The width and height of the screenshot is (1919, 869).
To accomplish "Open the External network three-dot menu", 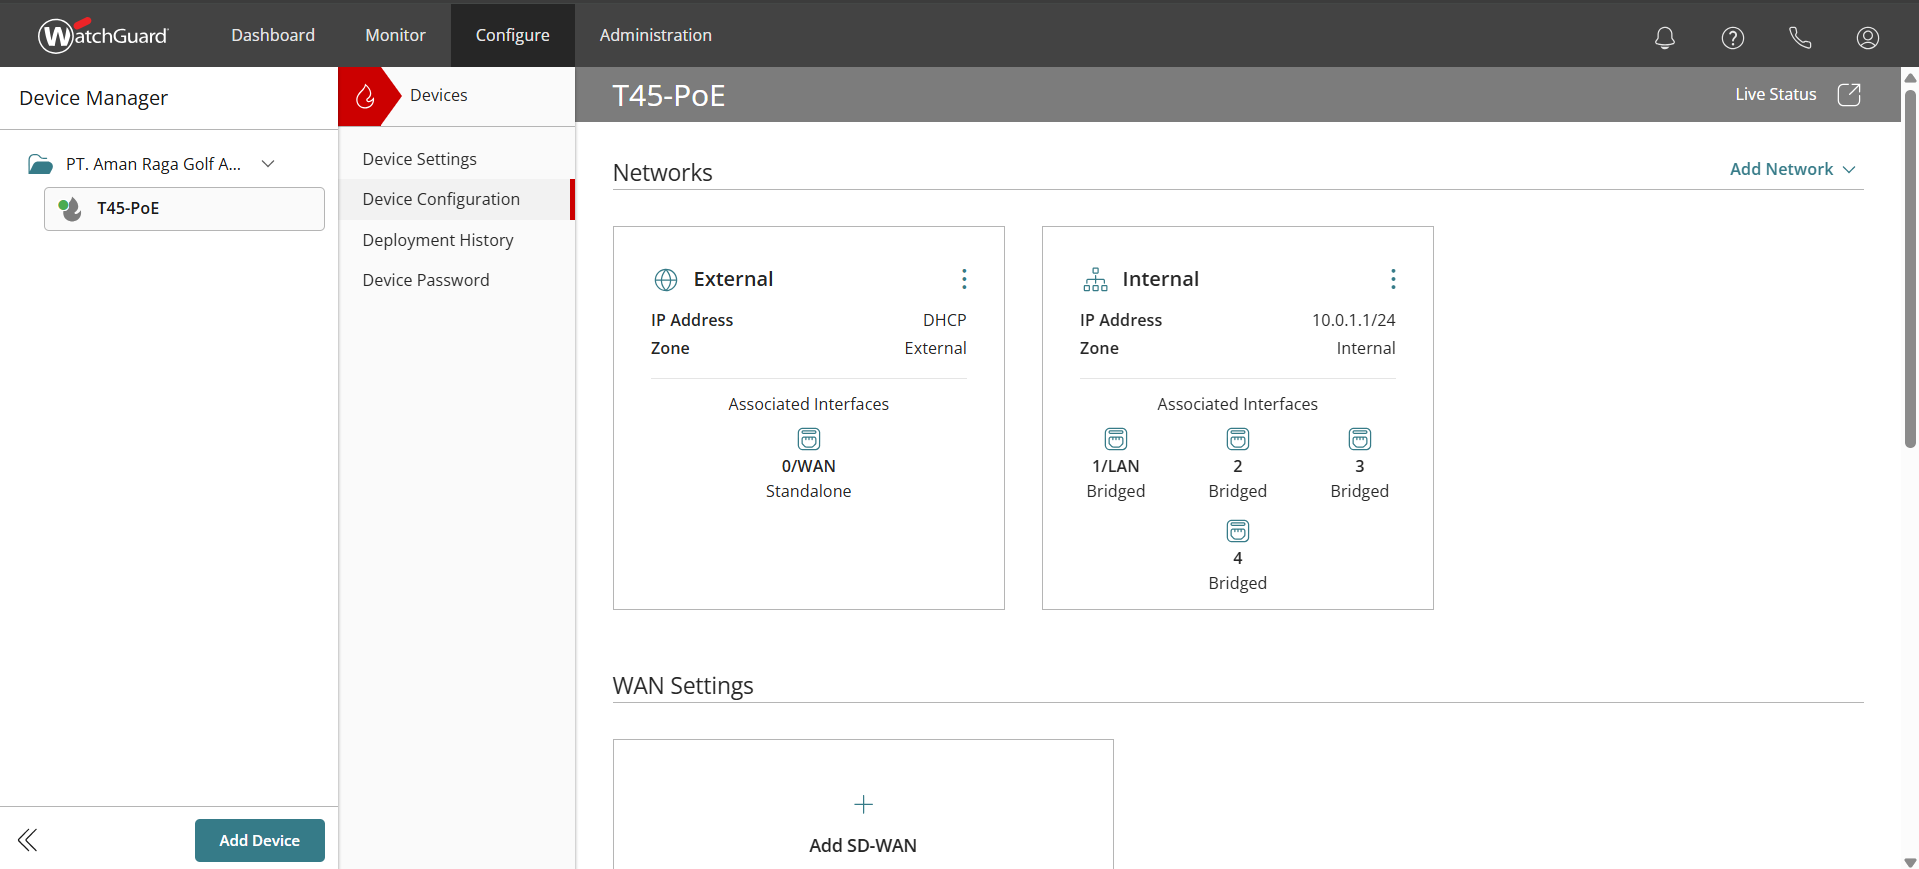I will tap(964, 279).
